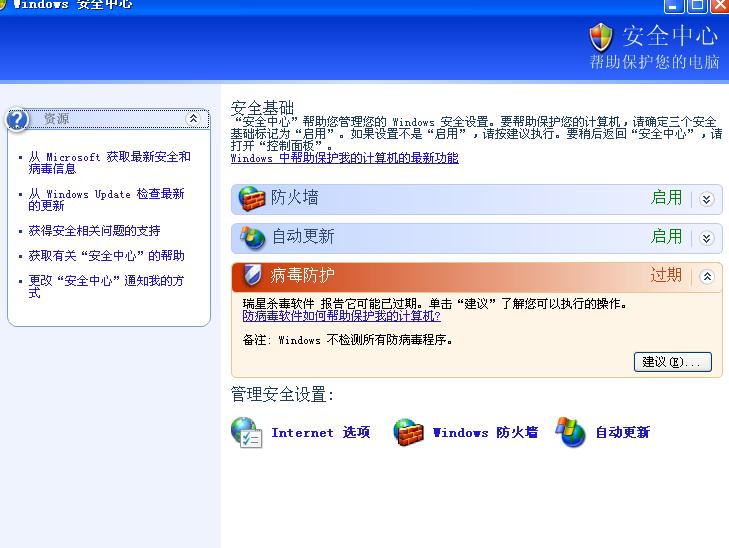The image size is (729, 548).
Task: Click the question mark help icon by 资源
Action: [x=17, y=119]
